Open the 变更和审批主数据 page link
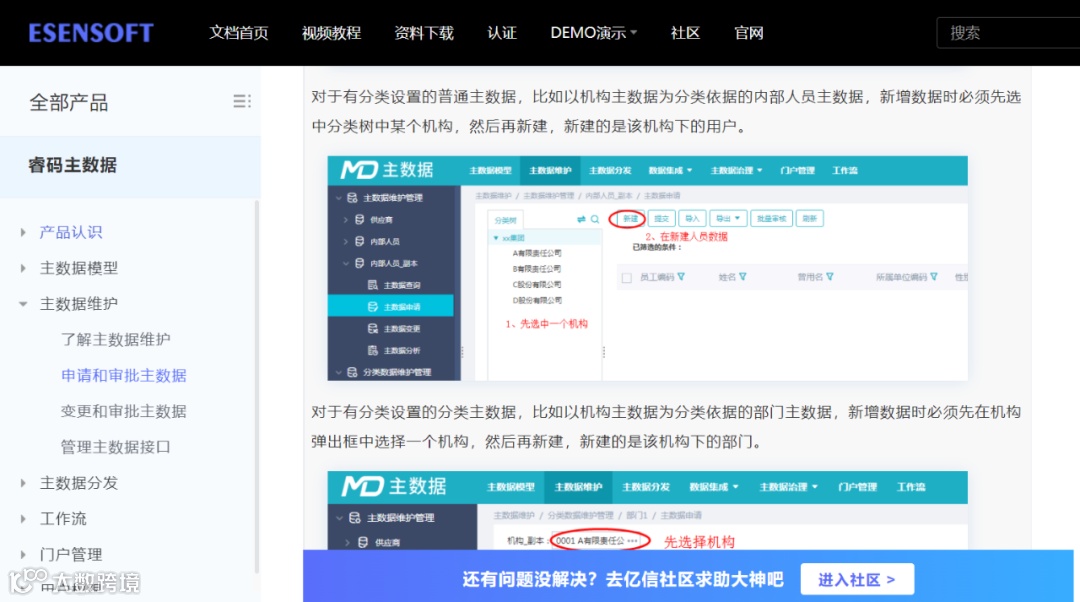 (x=124, y=411)
